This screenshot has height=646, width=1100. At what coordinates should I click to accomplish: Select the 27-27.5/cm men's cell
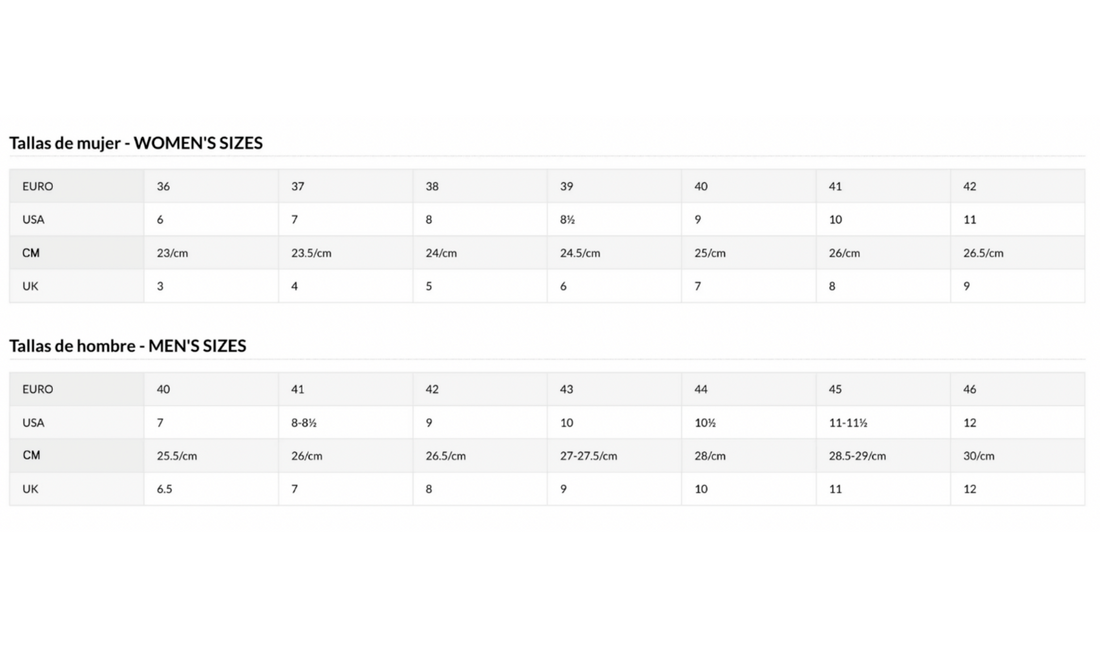[588, 456]
